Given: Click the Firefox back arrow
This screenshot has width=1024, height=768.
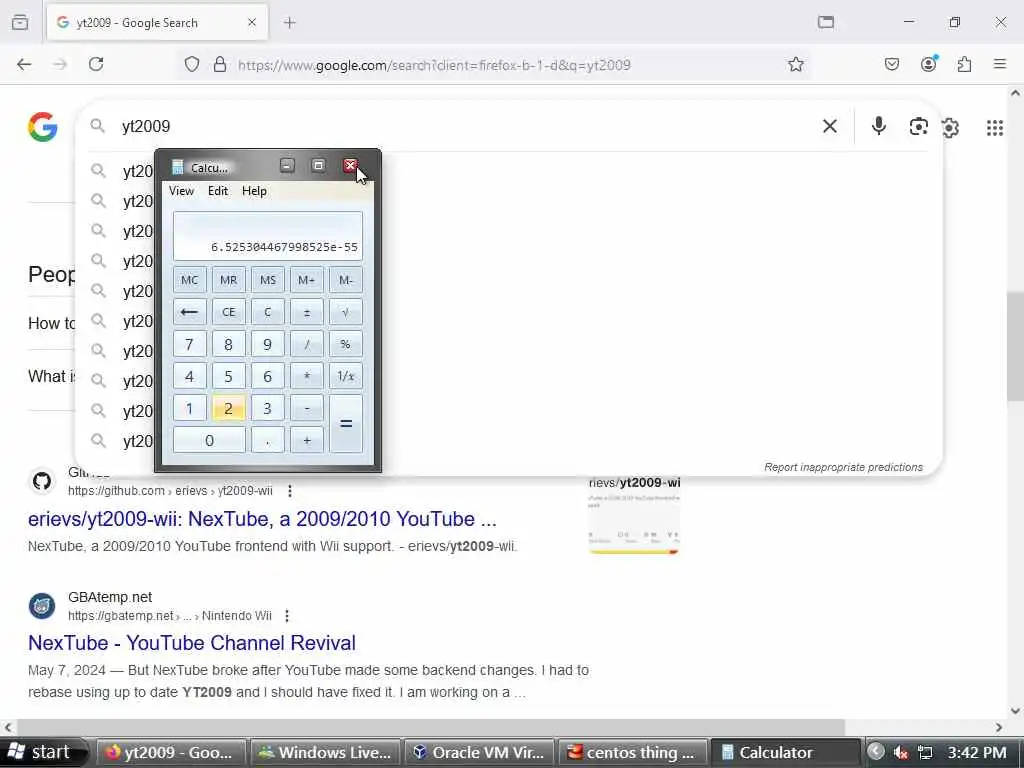Looking at the screenshot, I should pos(24,64).
